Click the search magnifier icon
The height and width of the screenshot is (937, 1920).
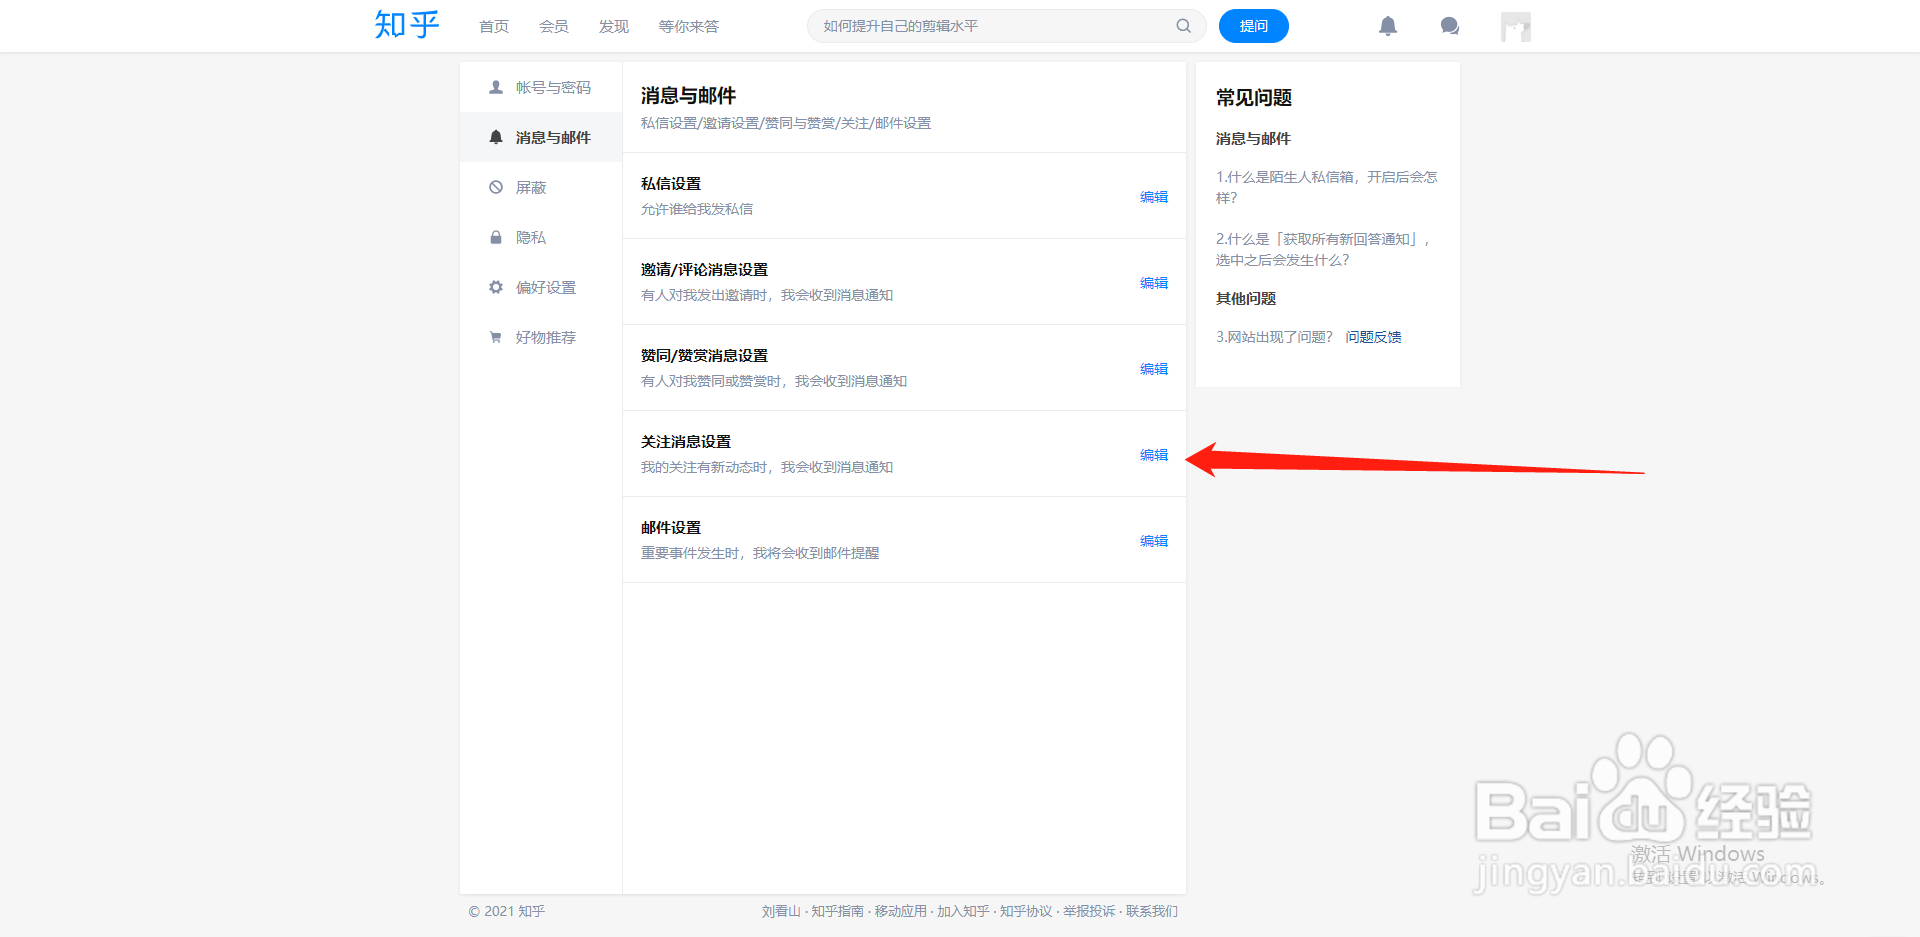point(1183,26)
